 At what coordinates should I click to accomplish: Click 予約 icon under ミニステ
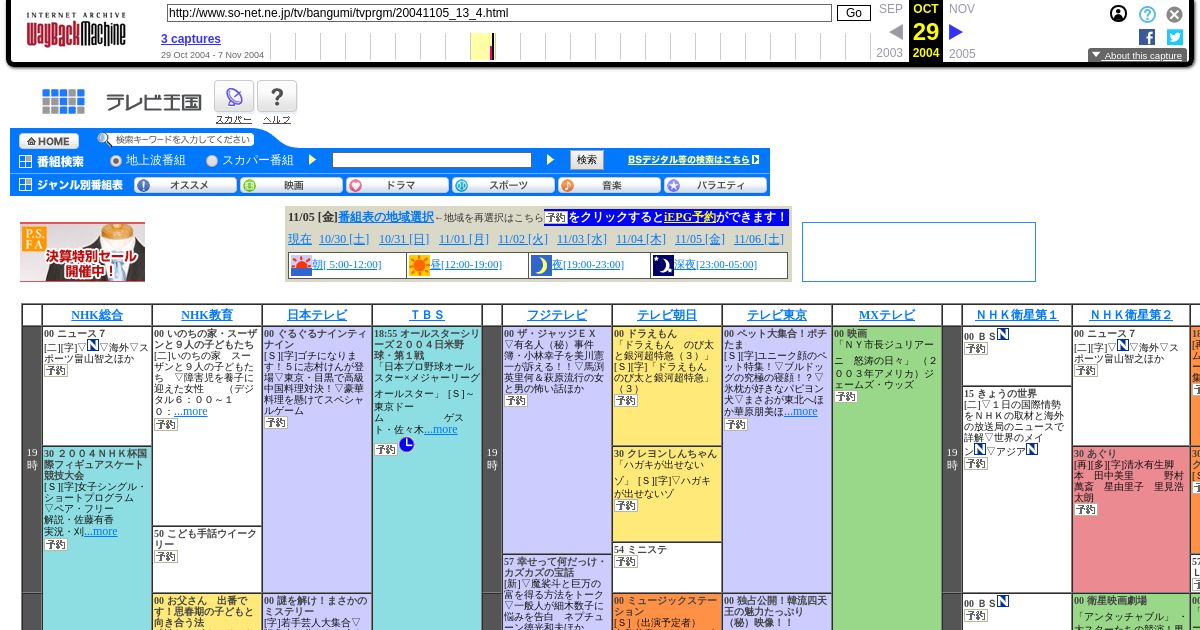coord(625,562)
